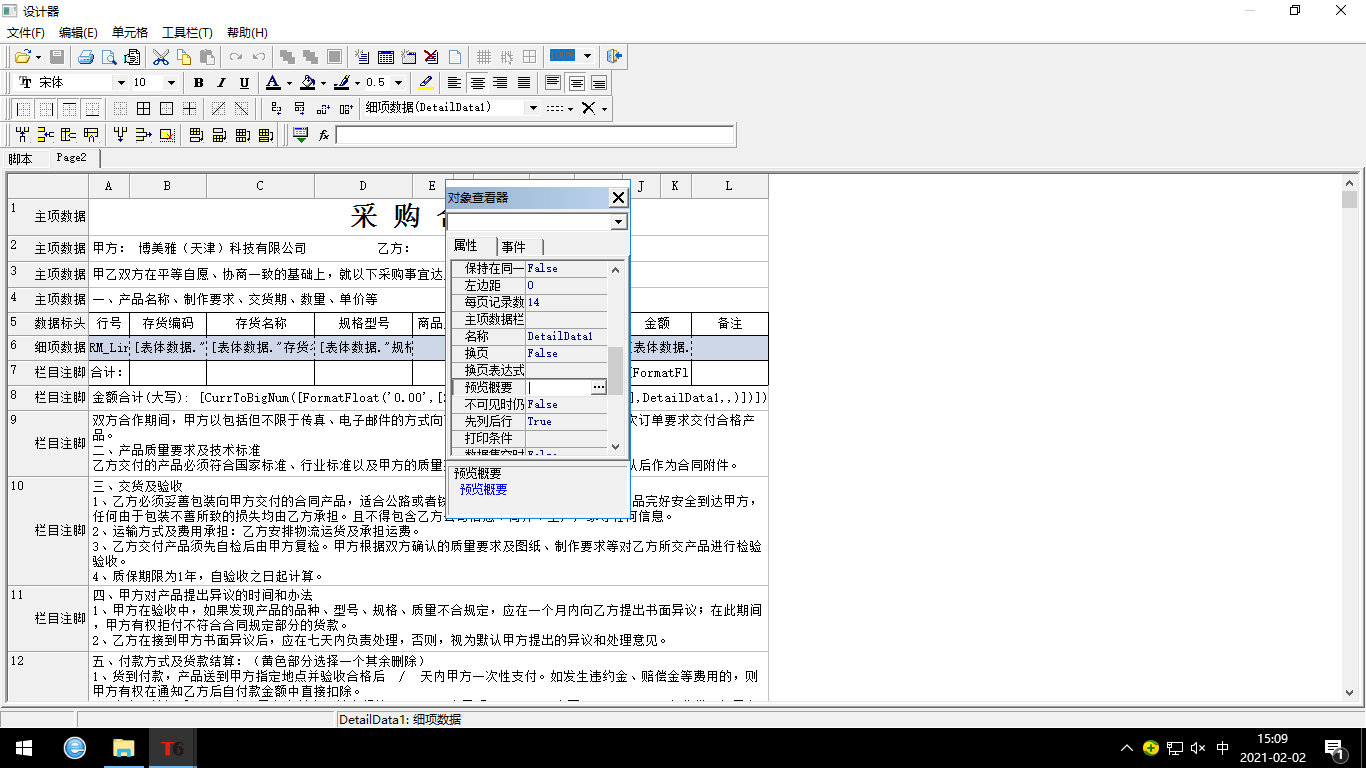Image resolution: width=1366 pixels, height=768 pixels.
Task: Select column header D
Action: click(363, 186)
